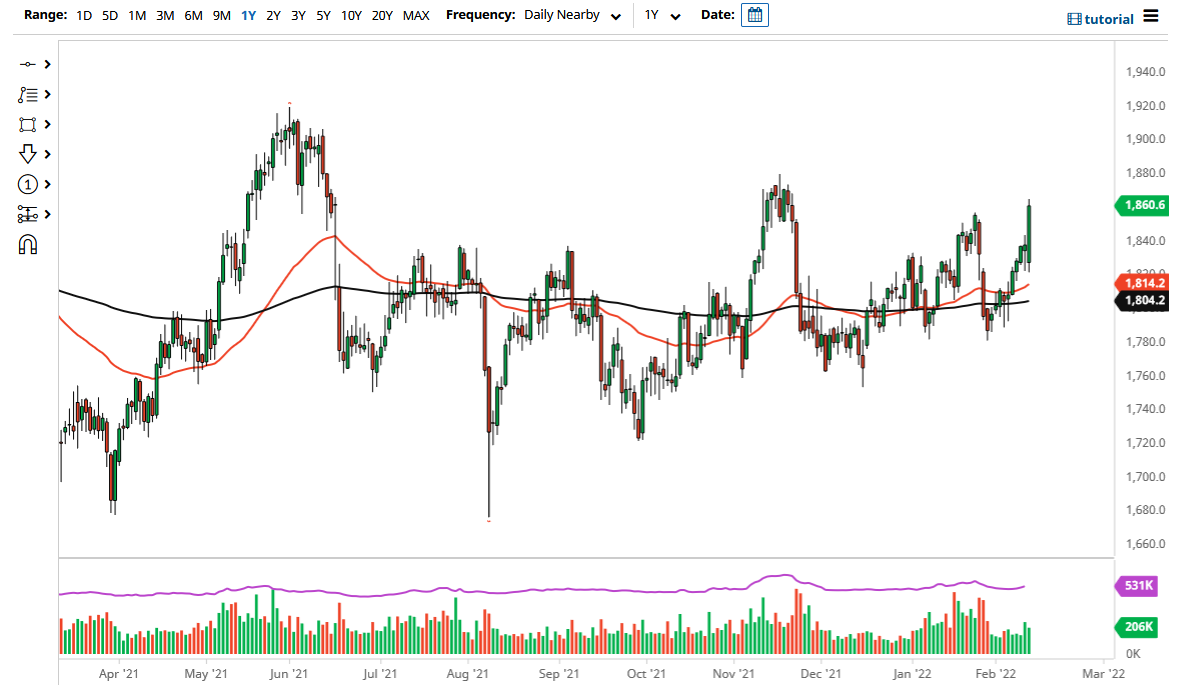The image size is (1177, 693).
Task: Click the 0K volume axis label
Action: (1133, 653)
